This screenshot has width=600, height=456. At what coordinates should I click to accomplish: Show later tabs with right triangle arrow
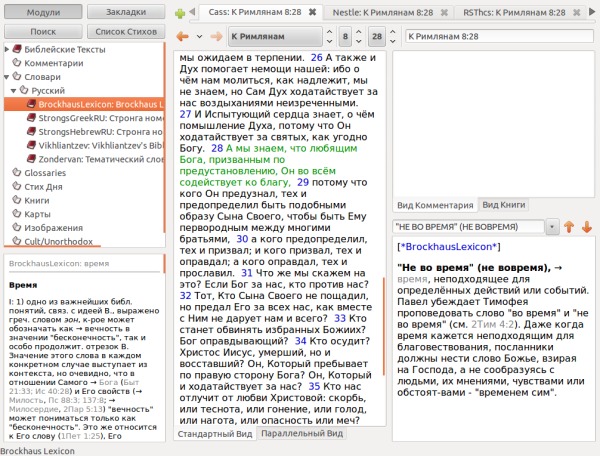tap(592, 12)
